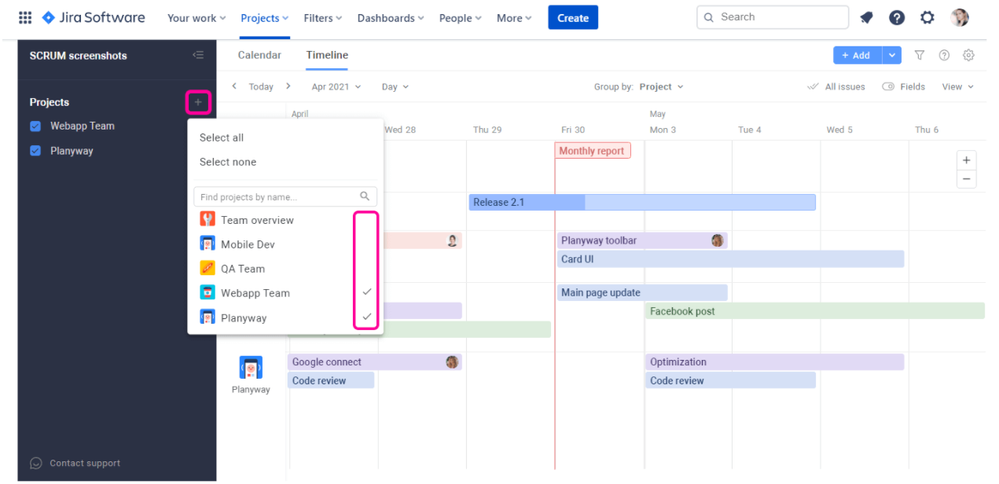999x484 pixels.
Task: Open the More dropdown
Action: tap(514, 18)
